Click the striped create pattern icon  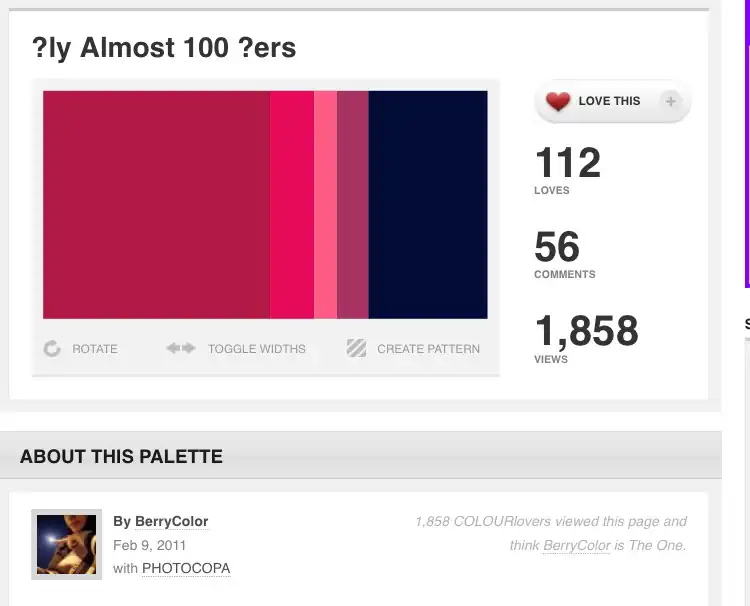pyautogui.click(x=356, y=348)
